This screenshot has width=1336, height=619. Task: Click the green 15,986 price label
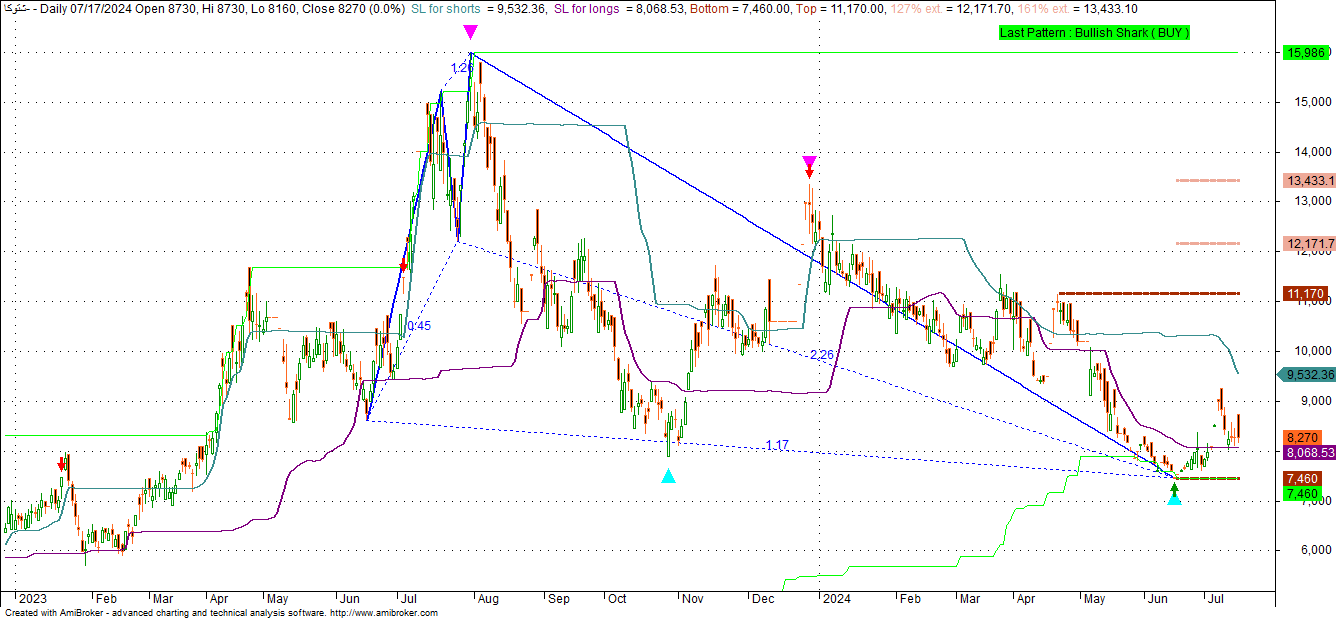(x=1304, y=53)
